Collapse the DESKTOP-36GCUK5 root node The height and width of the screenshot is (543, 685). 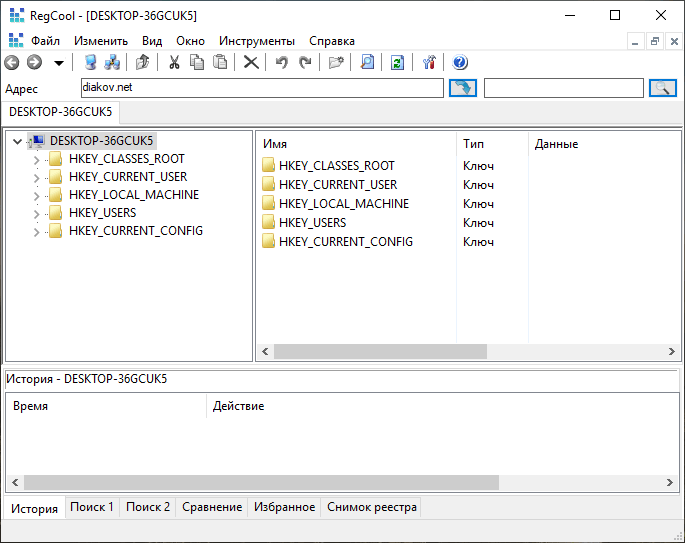18,141
